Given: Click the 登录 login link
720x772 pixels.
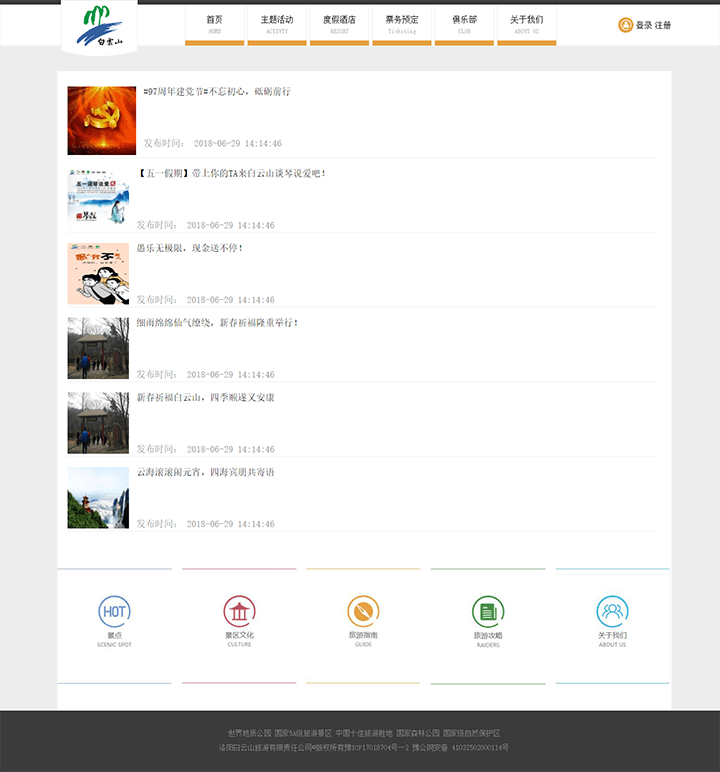Looking at the screenshot, I should (644, 25).
